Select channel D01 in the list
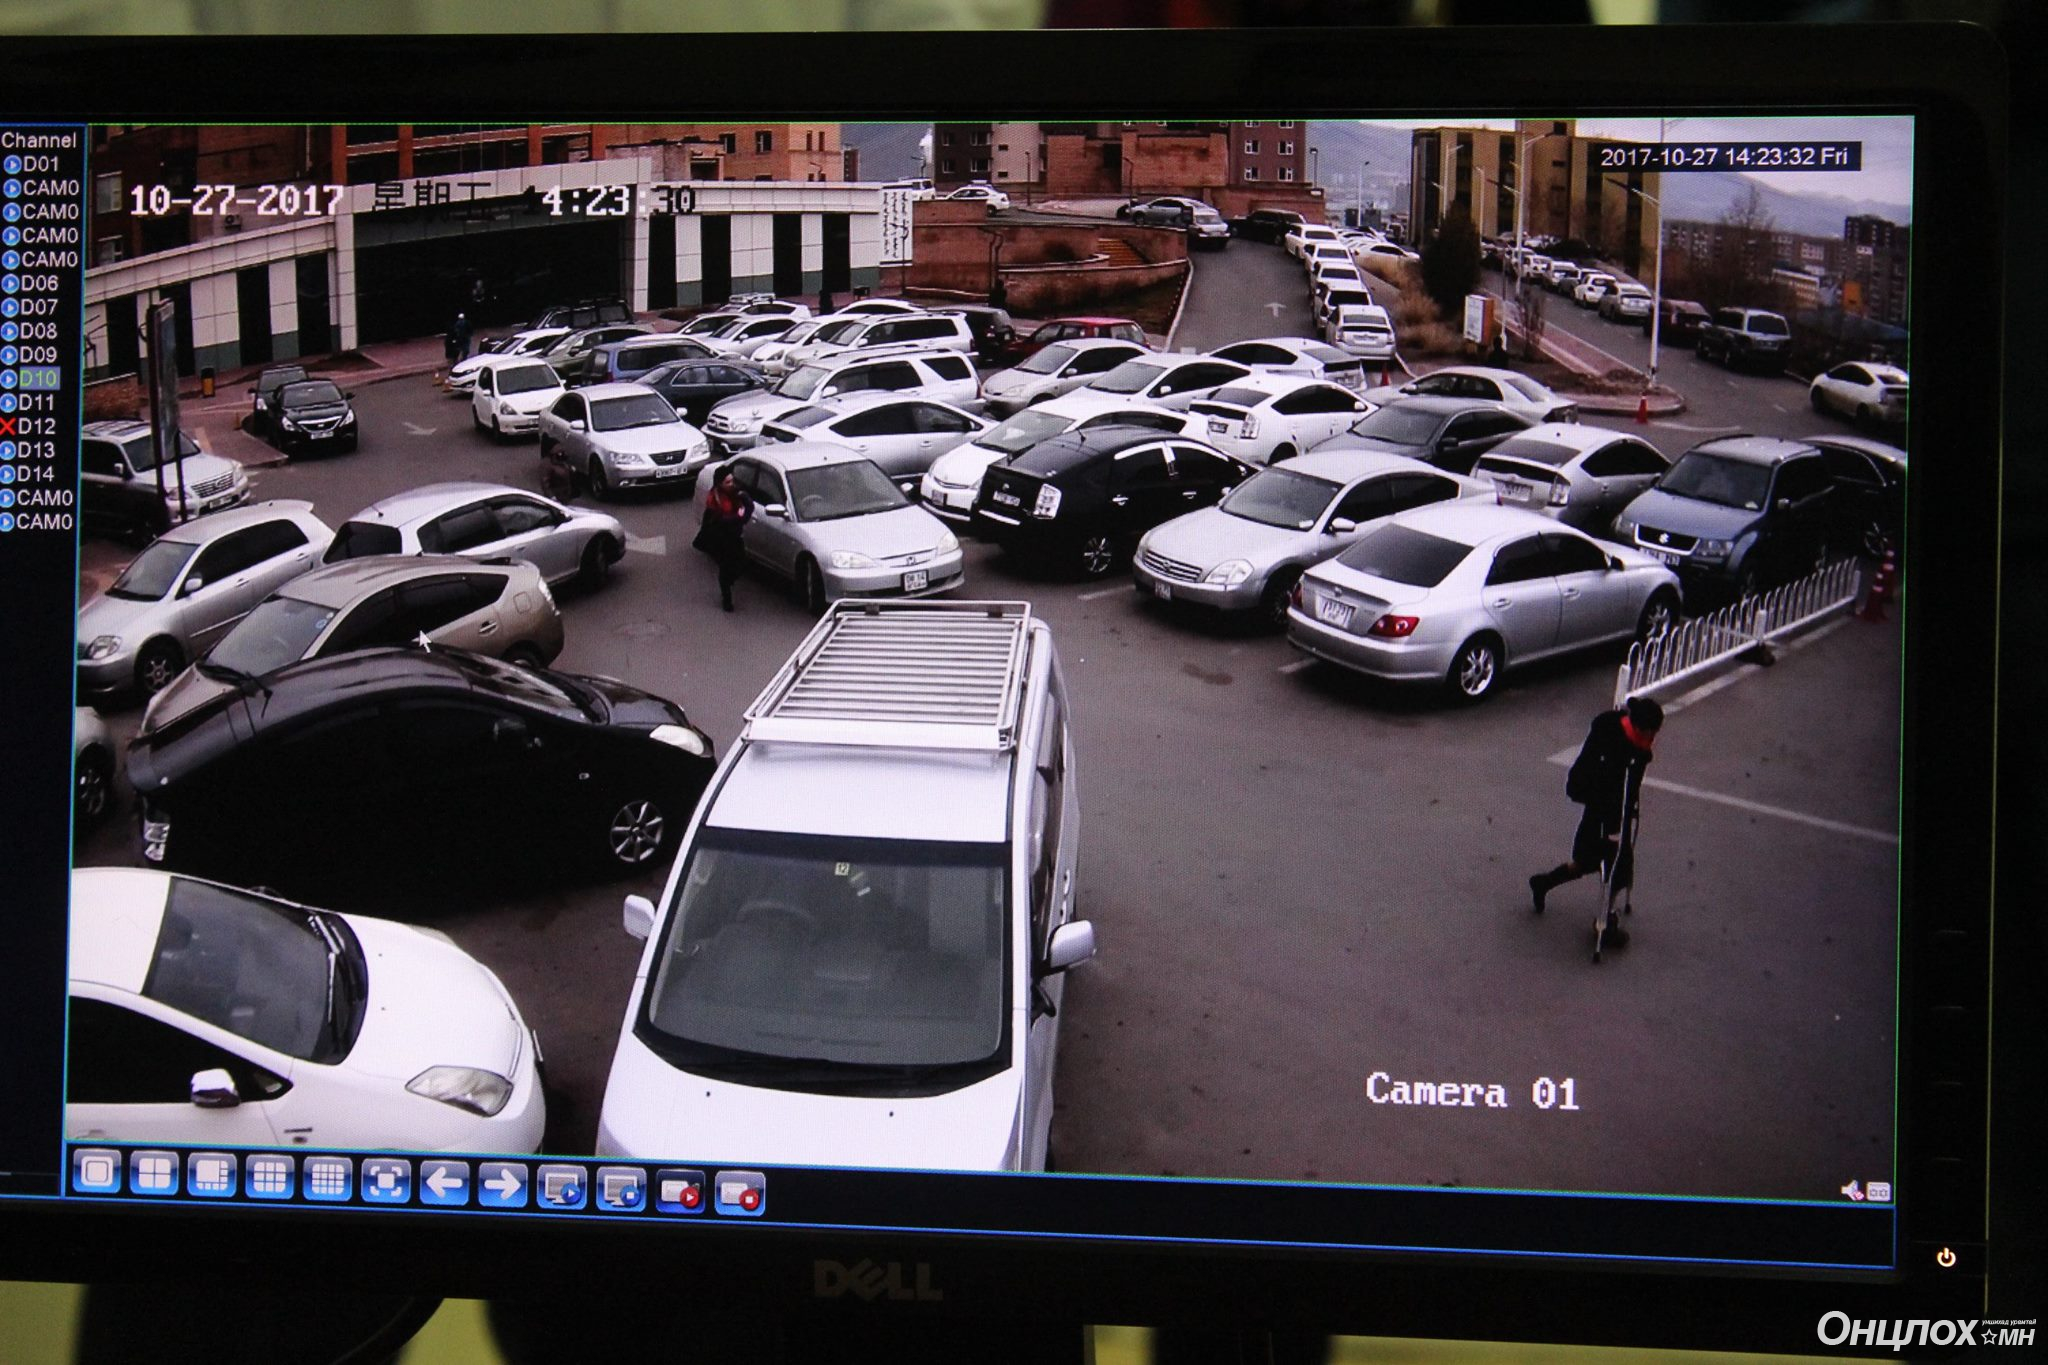The width and height of the screenshot is (2048, 1365). (x=42, y=164)
